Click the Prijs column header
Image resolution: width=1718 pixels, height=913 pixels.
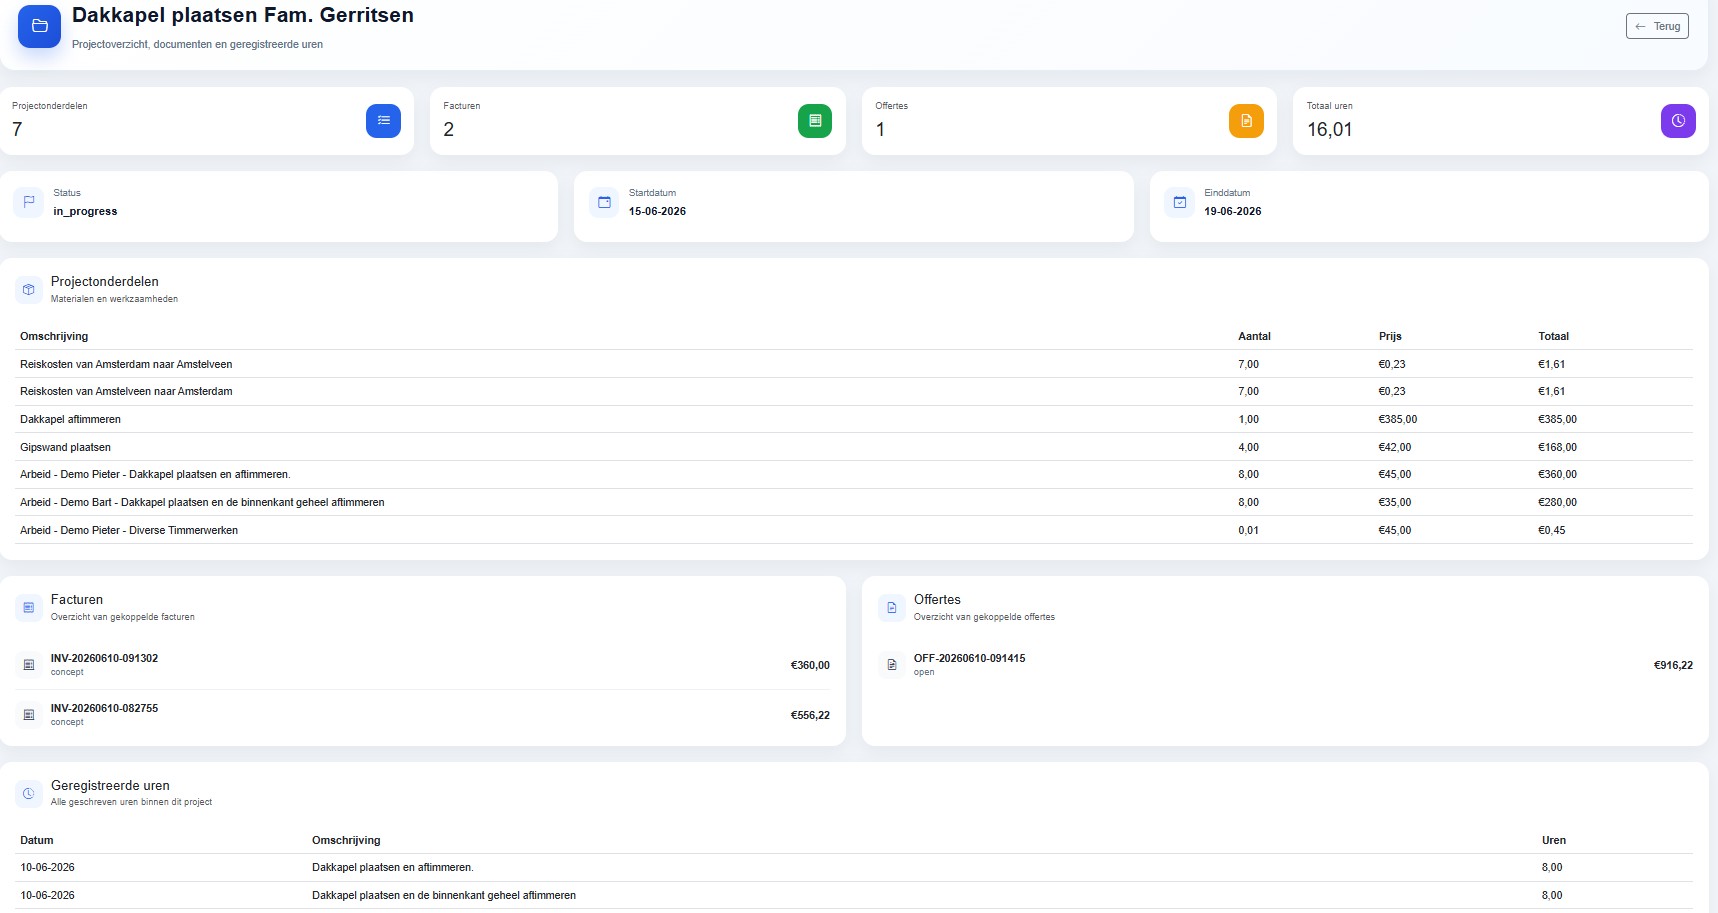point(1390,336)
